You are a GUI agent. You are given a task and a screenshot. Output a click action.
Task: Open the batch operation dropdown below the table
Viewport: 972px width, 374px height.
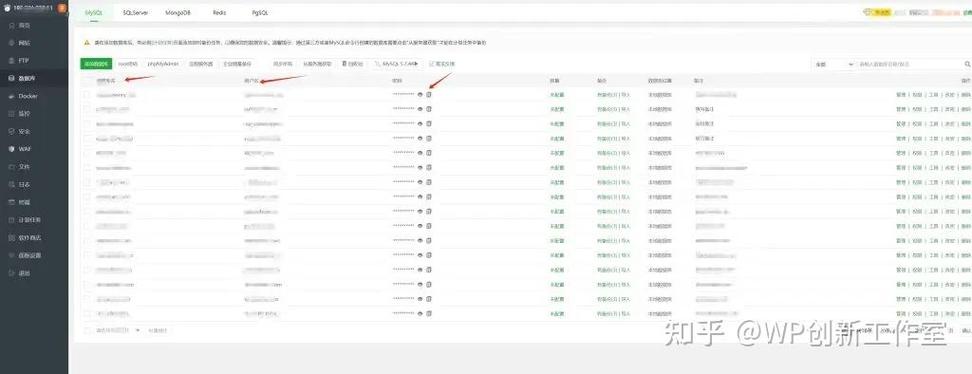pyautogui.click(x=118, y=331)
